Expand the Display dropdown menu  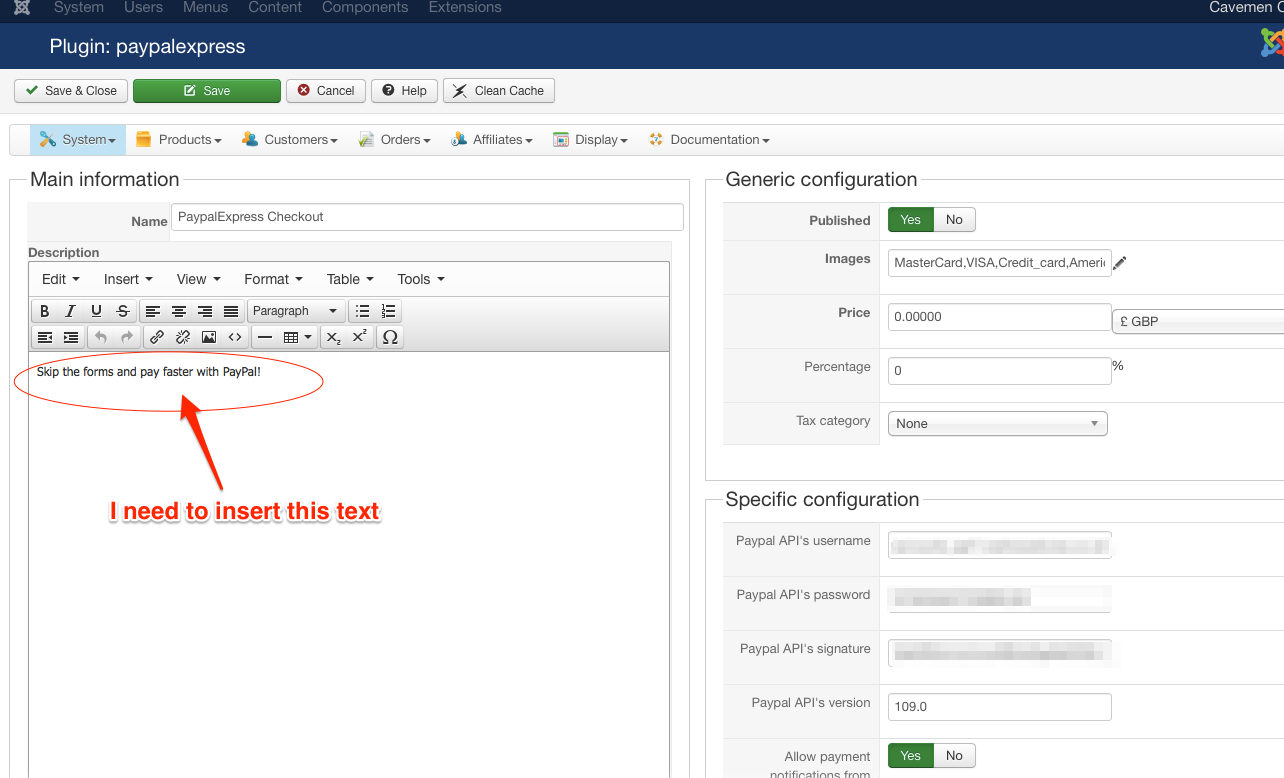[590, 140]
